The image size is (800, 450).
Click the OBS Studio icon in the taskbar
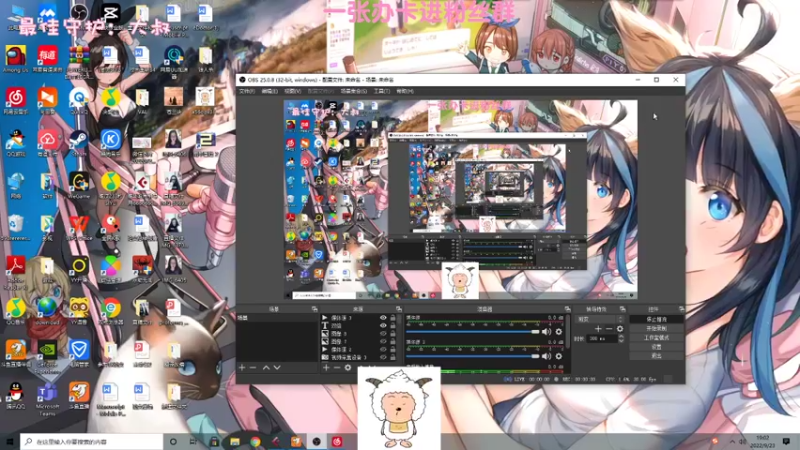[x=316, y=442]
